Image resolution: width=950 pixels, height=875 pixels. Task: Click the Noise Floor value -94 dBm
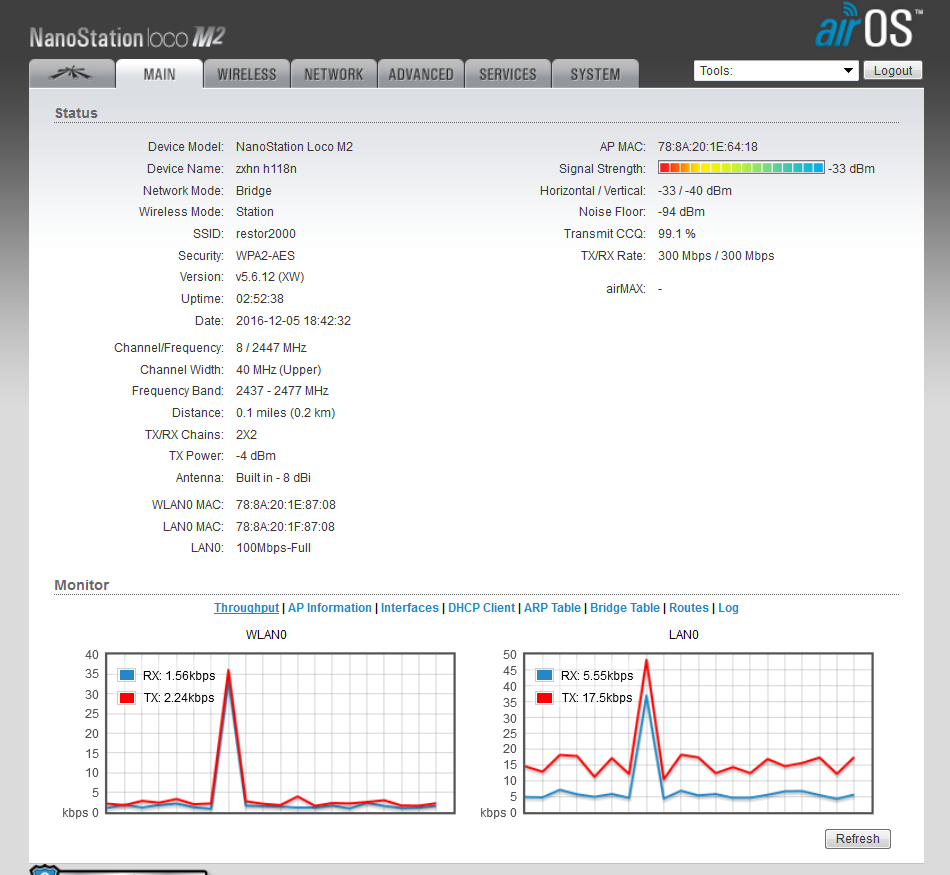682,212
